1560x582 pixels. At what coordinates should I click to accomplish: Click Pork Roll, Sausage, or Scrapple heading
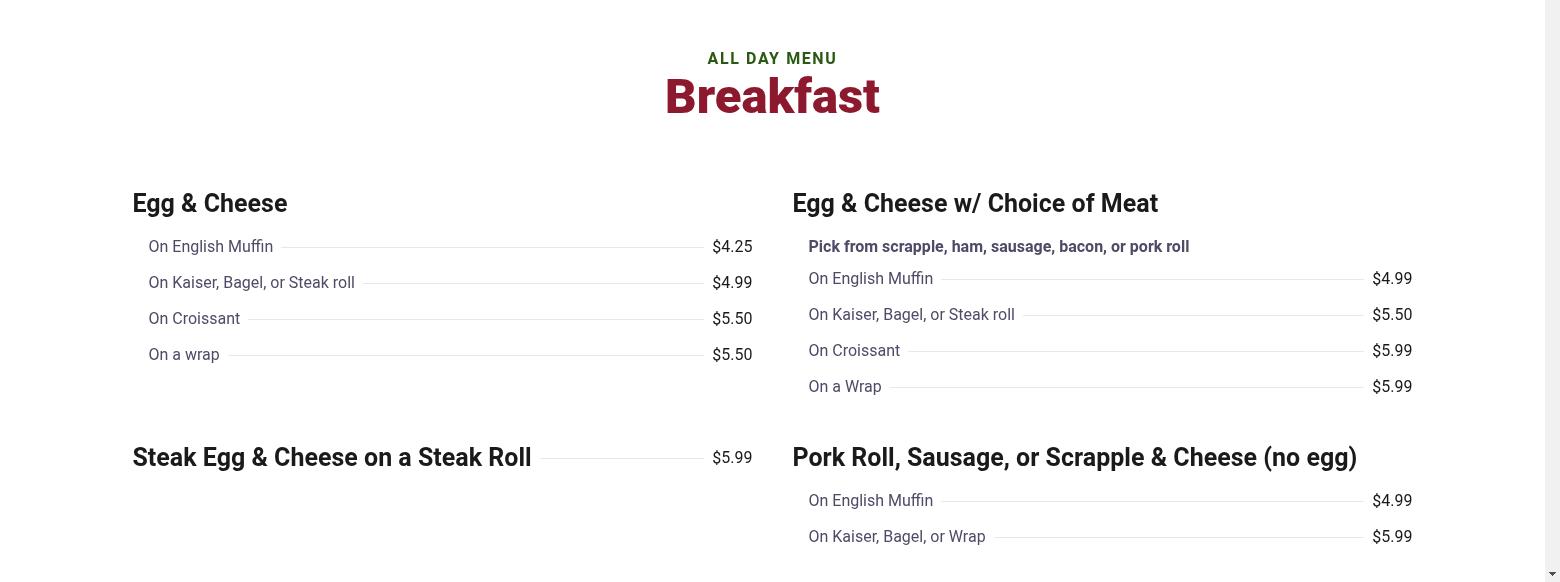[x=1075, y=457]
